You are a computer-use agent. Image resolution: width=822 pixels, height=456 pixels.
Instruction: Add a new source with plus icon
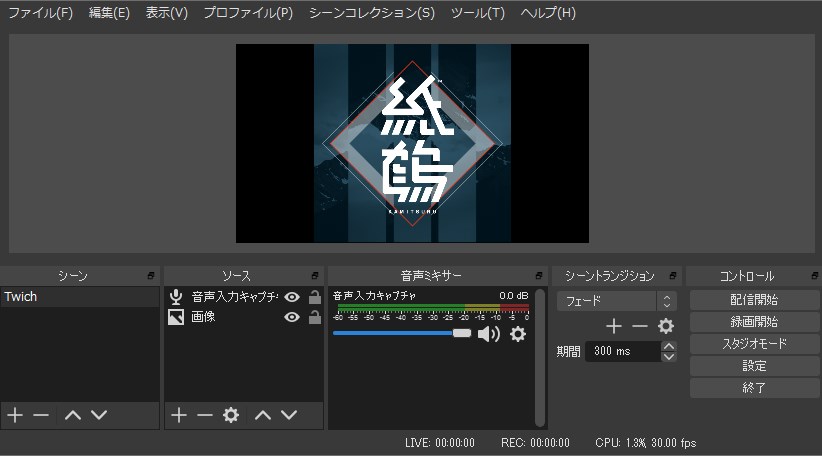tap(179, 415)
